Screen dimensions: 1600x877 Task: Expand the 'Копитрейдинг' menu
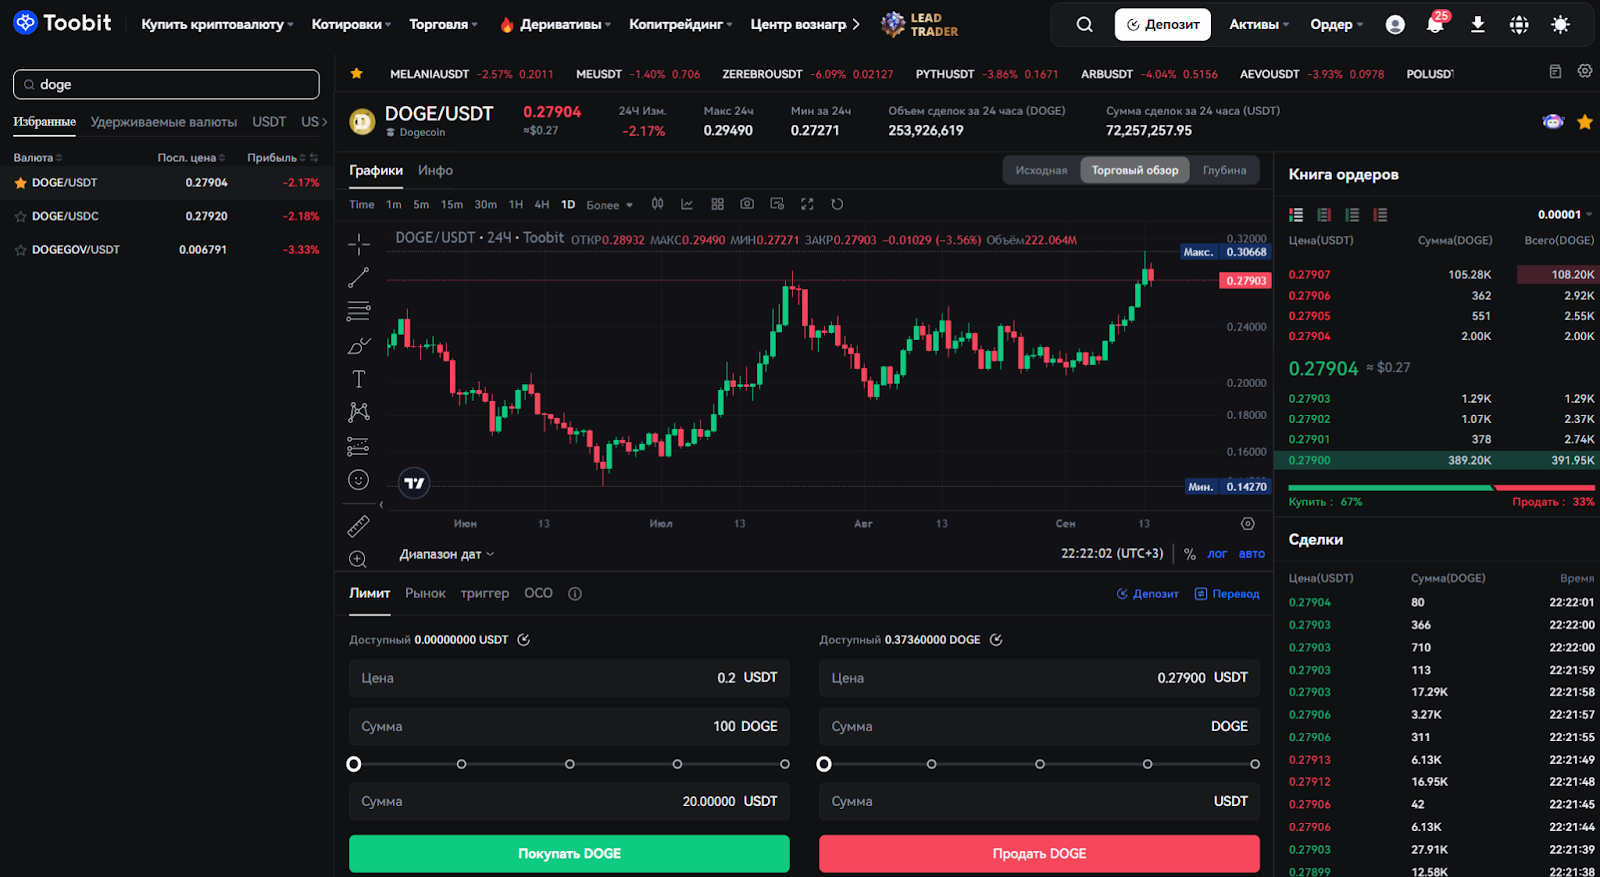click(680, 24)
